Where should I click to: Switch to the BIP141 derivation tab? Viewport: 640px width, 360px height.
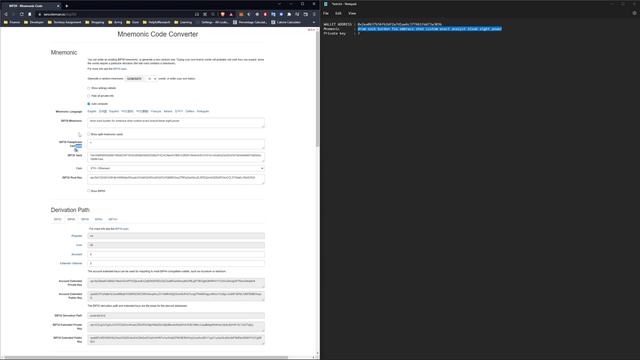pyautogui.click(x=113, y=219)
